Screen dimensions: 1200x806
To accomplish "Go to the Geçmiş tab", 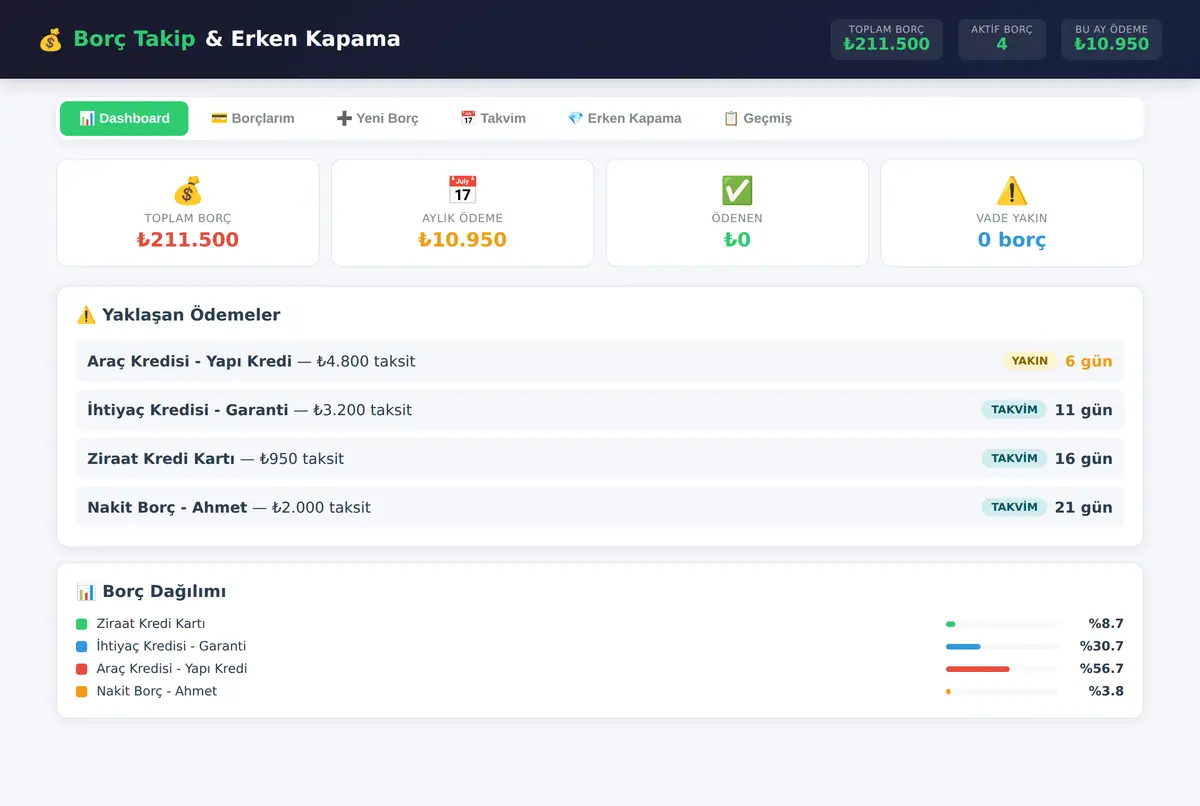I will [758, 118].
